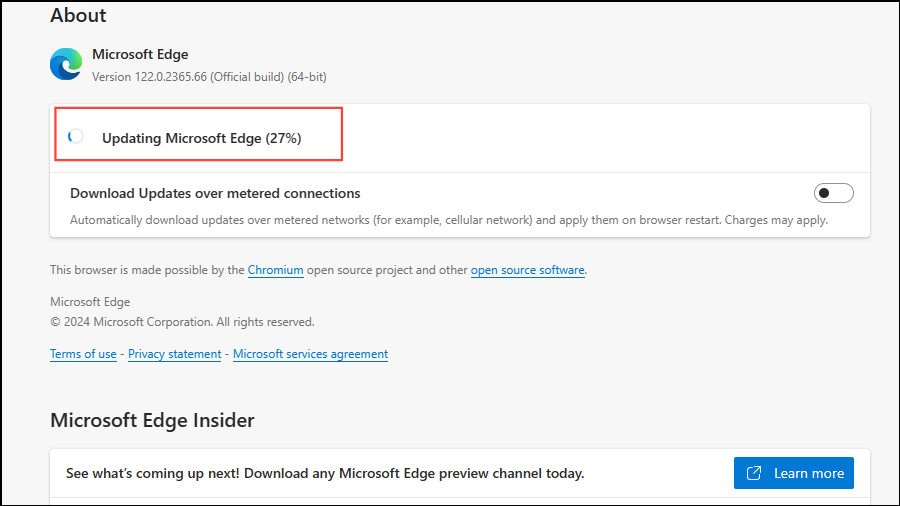Click the Download Updates over metered connections label

215,193
